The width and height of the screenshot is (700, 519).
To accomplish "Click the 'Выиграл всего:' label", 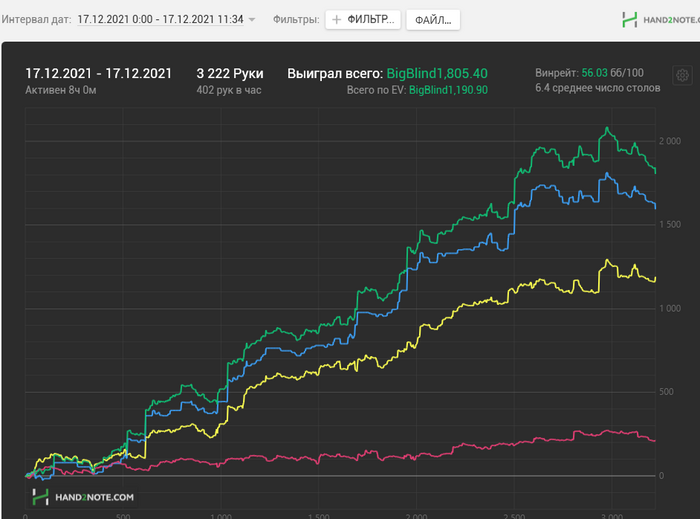I will [x=335, y=73].
